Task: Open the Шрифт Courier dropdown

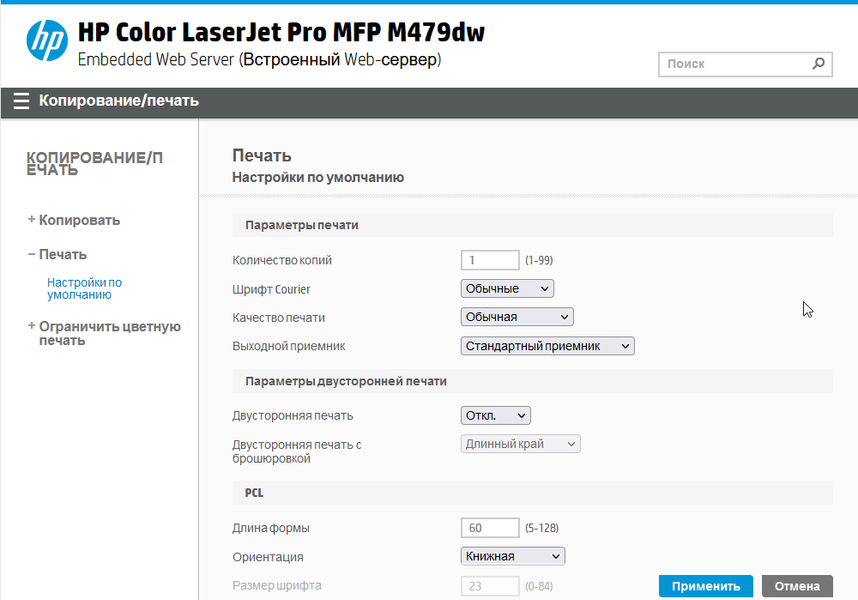Action: 507,289
